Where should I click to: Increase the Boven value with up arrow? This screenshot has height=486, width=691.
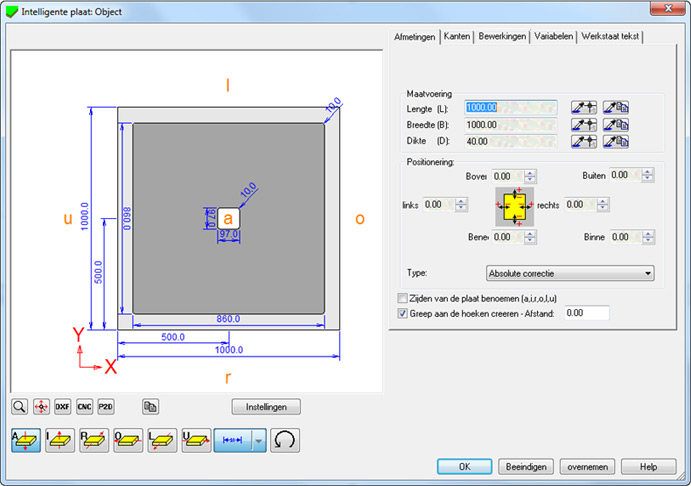tap(530, 173)
